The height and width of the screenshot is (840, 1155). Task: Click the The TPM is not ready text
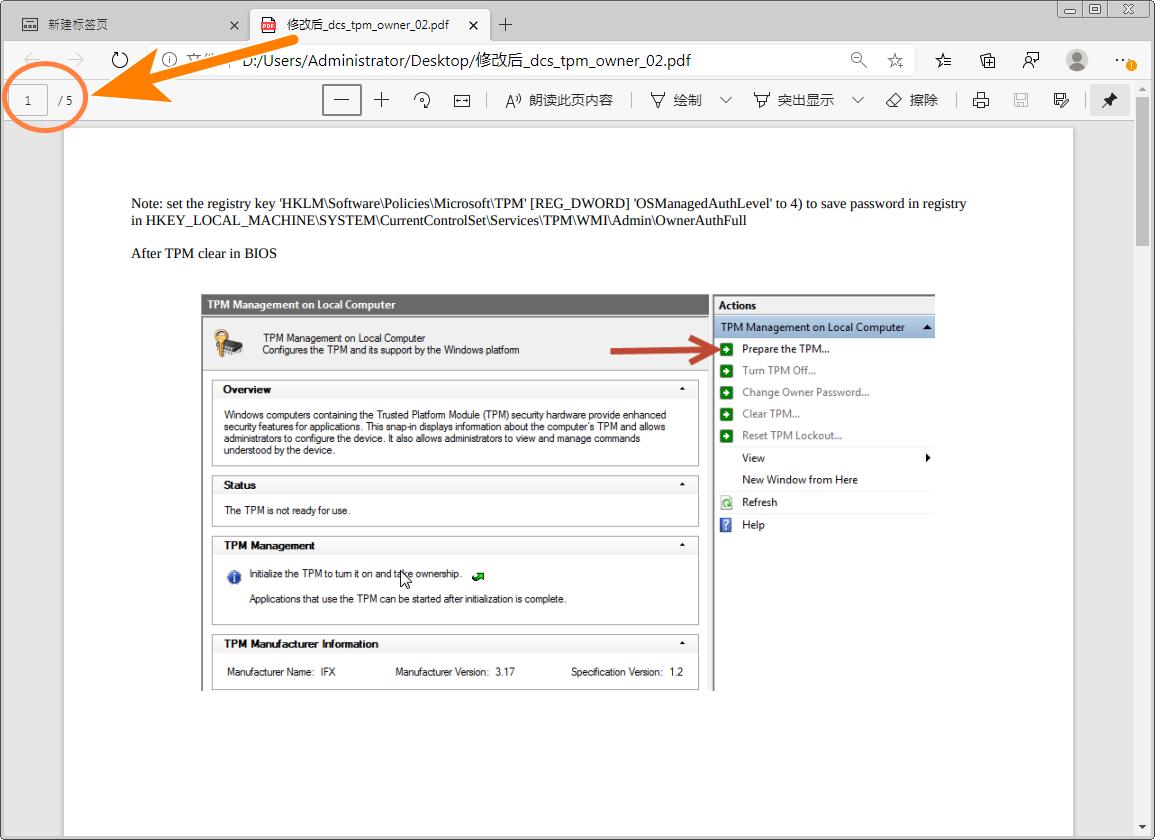point(287,510)
